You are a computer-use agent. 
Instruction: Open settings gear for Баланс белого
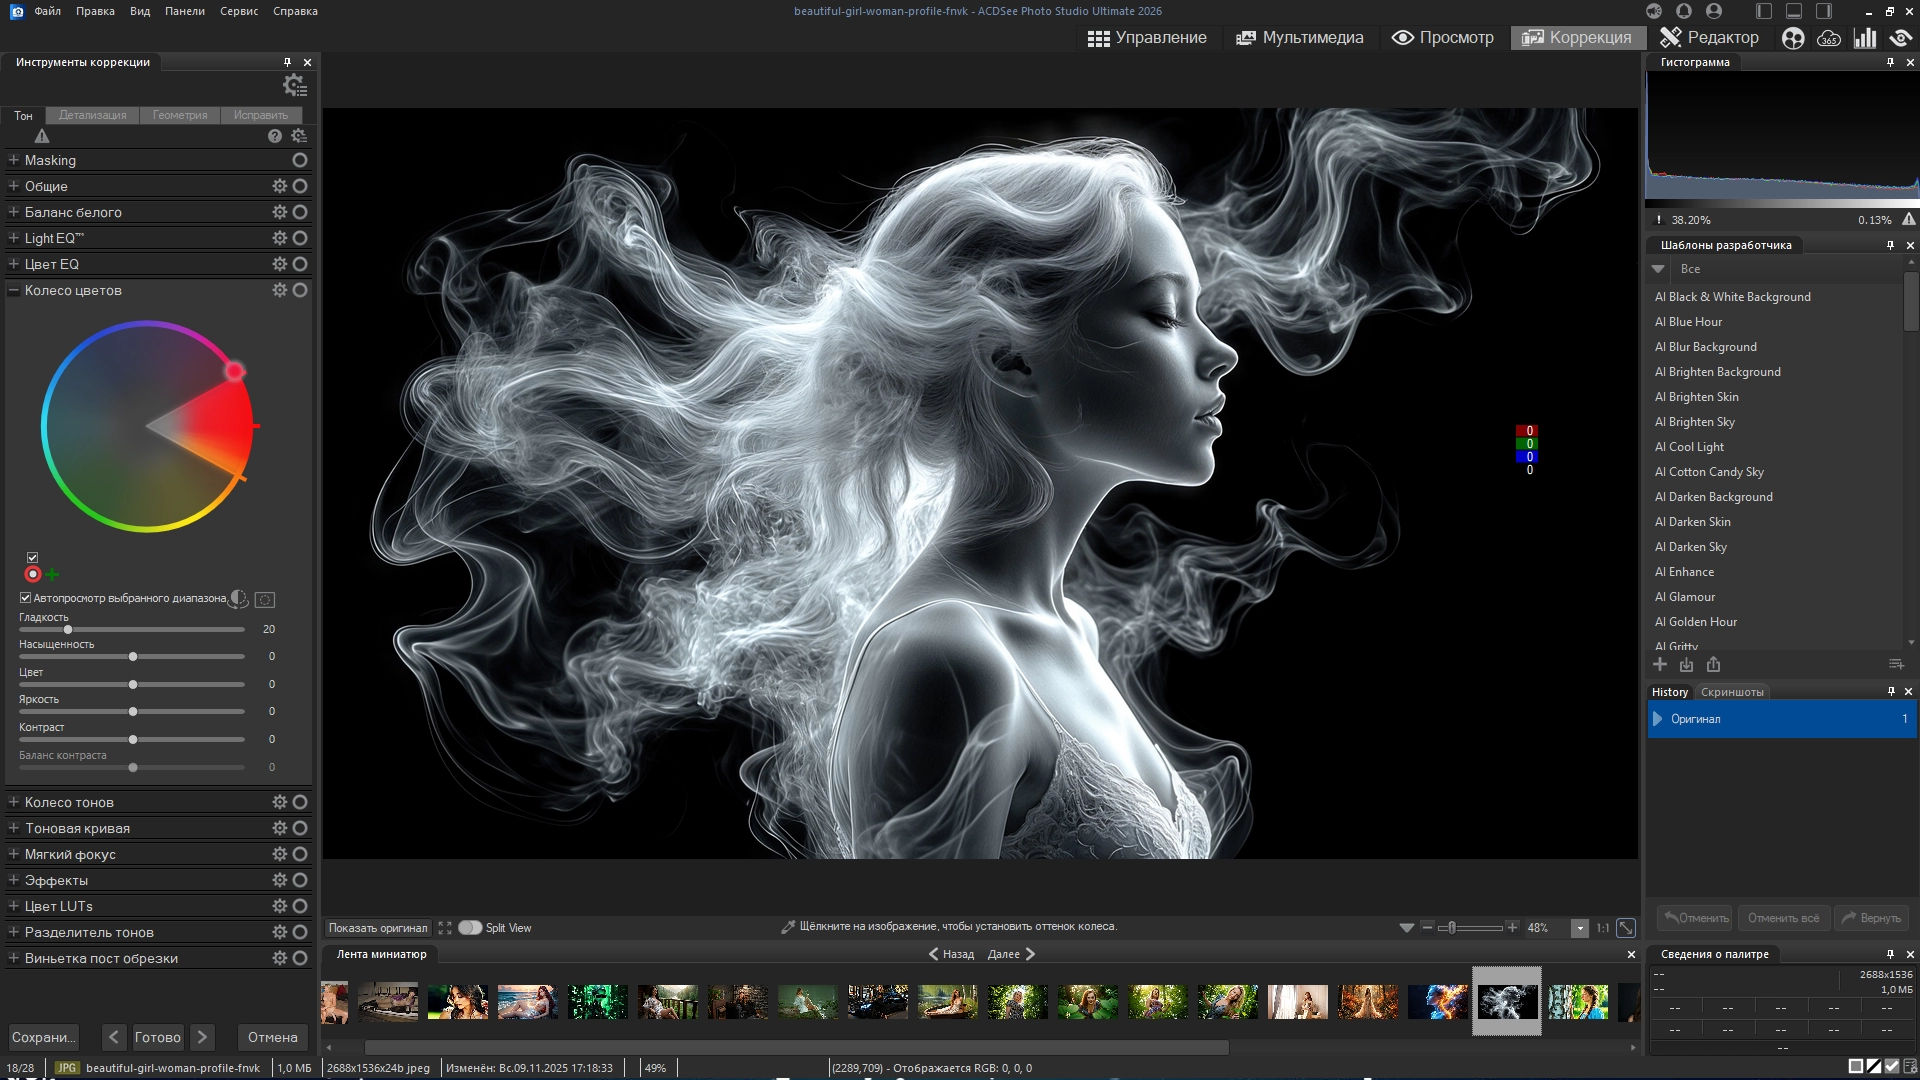pos(279,212)
